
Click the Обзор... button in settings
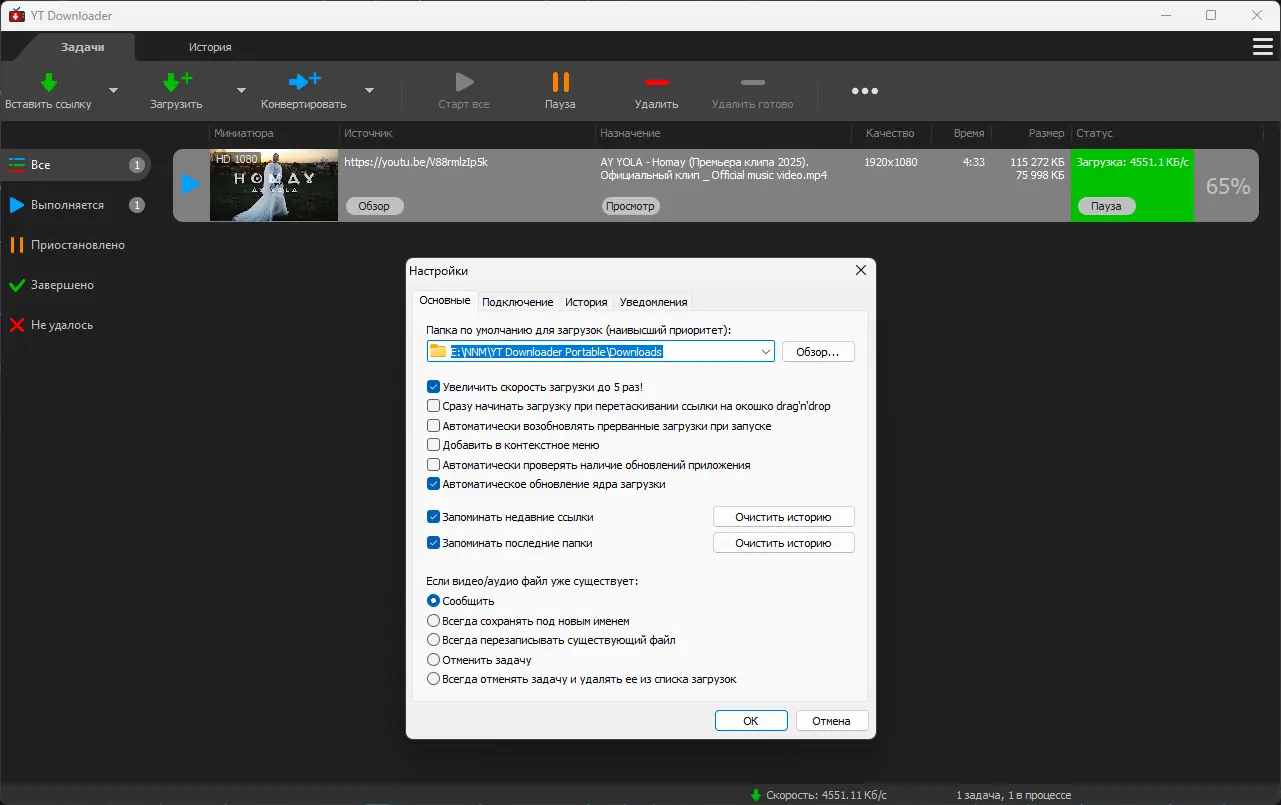coord(818,352)
